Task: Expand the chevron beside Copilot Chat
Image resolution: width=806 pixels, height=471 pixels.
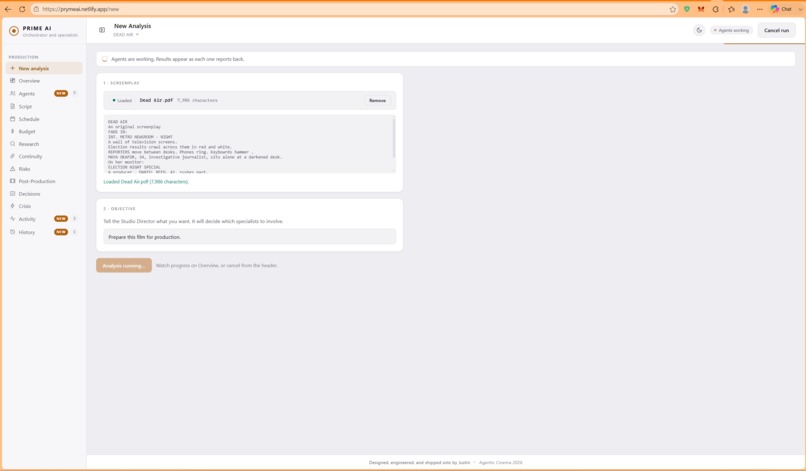Action: (x=800, y=9)
